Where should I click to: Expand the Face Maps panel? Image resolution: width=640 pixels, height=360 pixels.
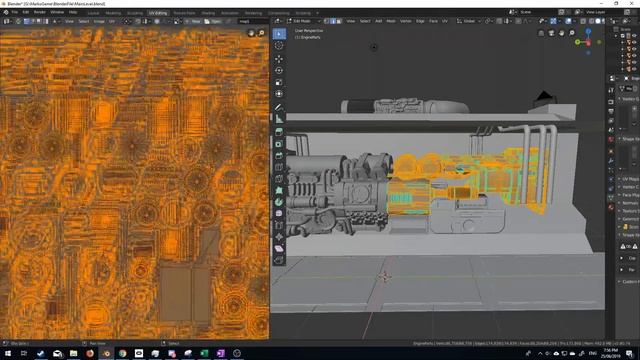point(629,195)
